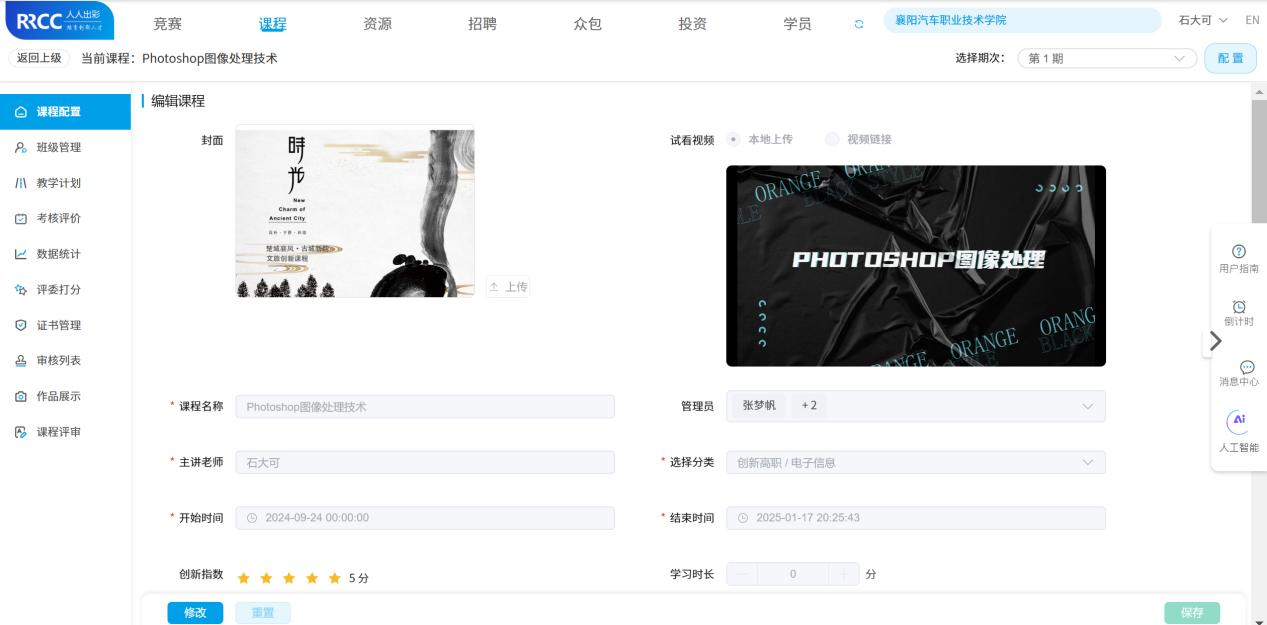Go to 证书管理 in sidebar

pyautogui.click(x=59, y=325)
